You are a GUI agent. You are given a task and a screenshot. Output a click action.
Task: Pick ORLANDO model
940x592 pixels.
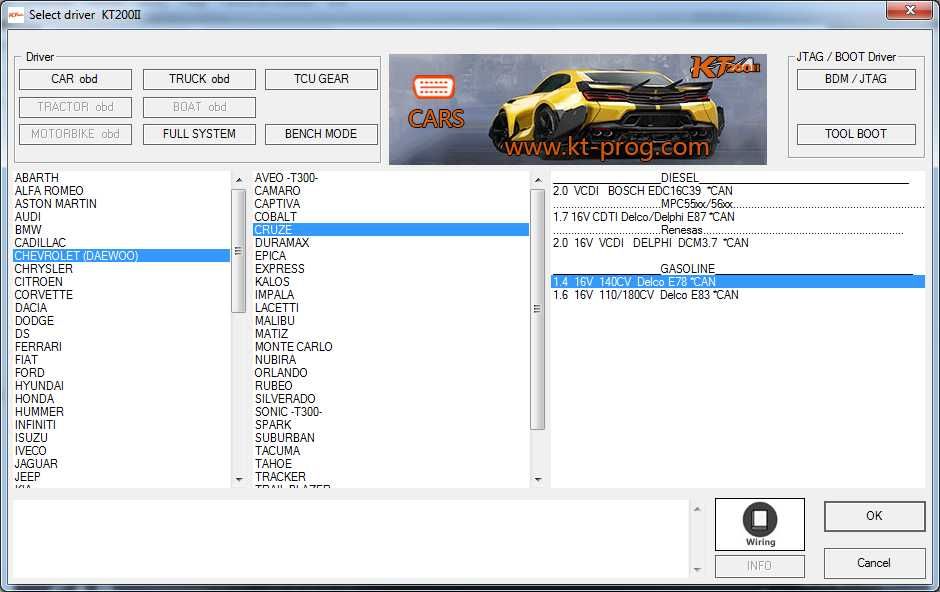[391, 373]
